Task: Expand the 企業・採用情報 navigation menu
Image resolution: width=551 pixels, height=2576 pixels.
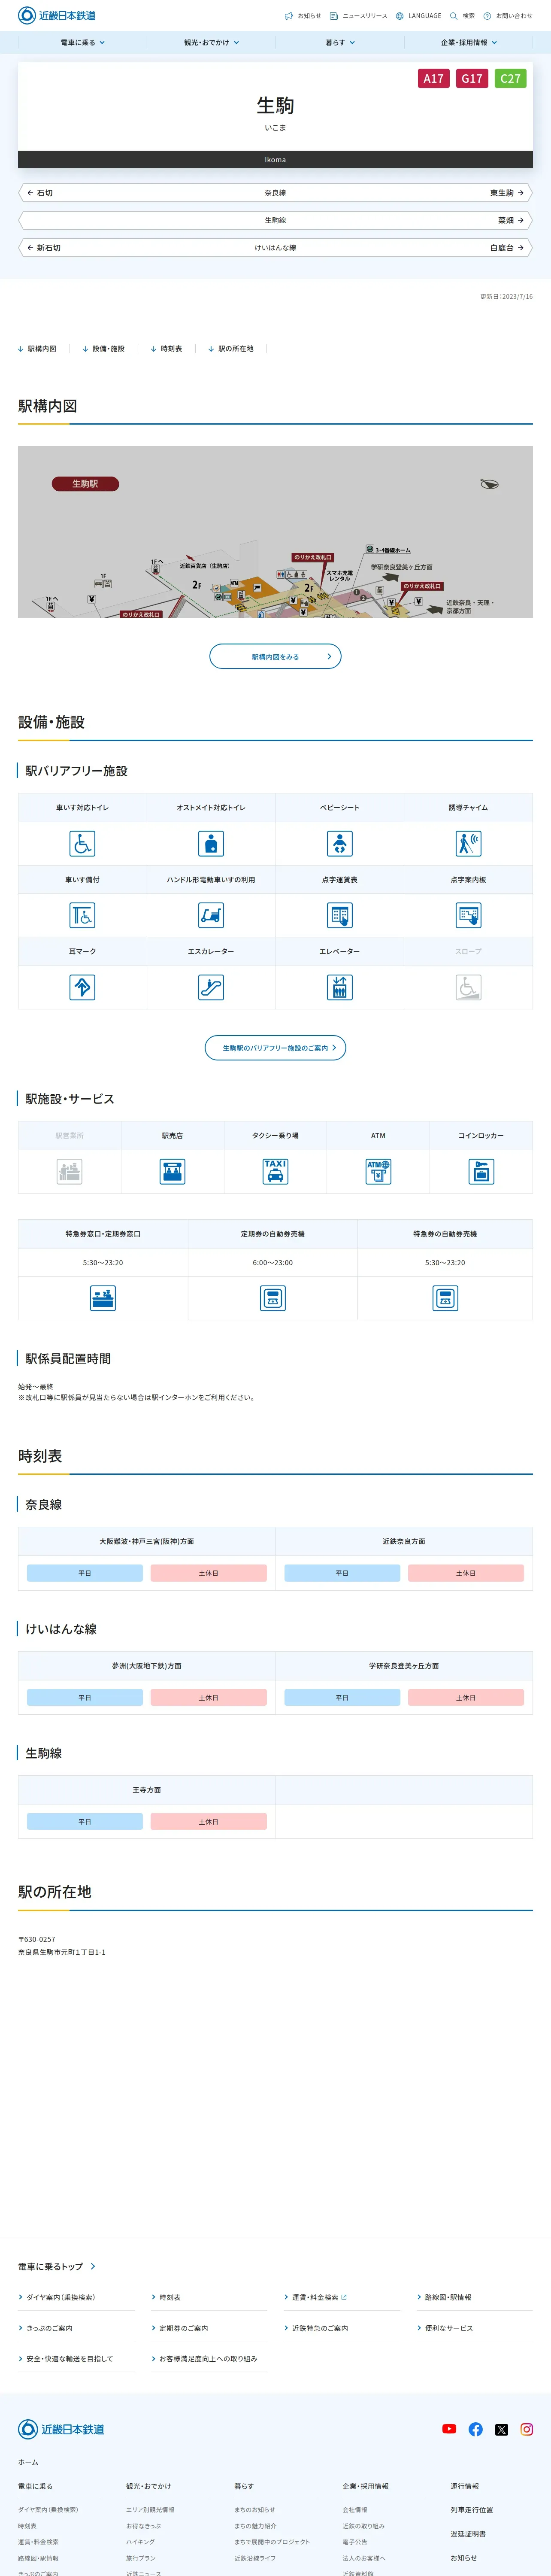Action: [468, 43]
